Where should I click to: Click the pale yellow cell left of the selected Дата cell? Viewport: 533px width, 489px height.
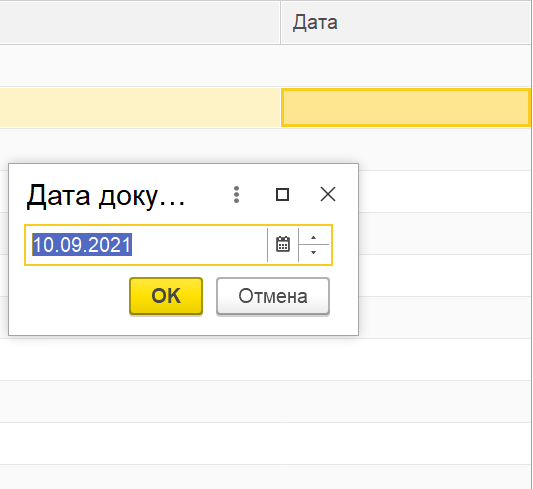140,107
